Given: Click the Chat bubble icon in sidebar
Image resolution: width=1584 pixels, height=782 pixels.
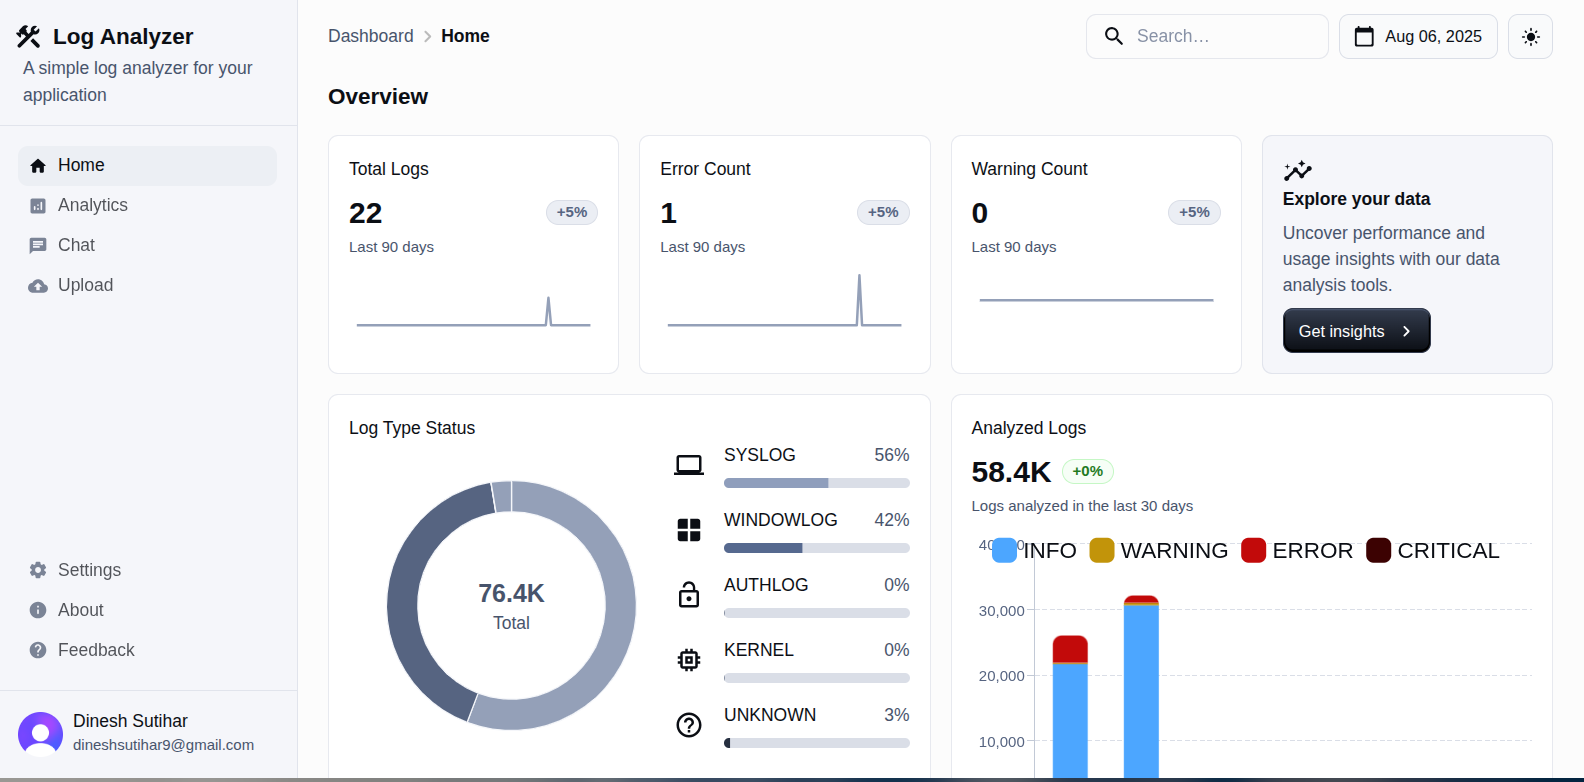Looking at the screenshot, I should 38,246.
